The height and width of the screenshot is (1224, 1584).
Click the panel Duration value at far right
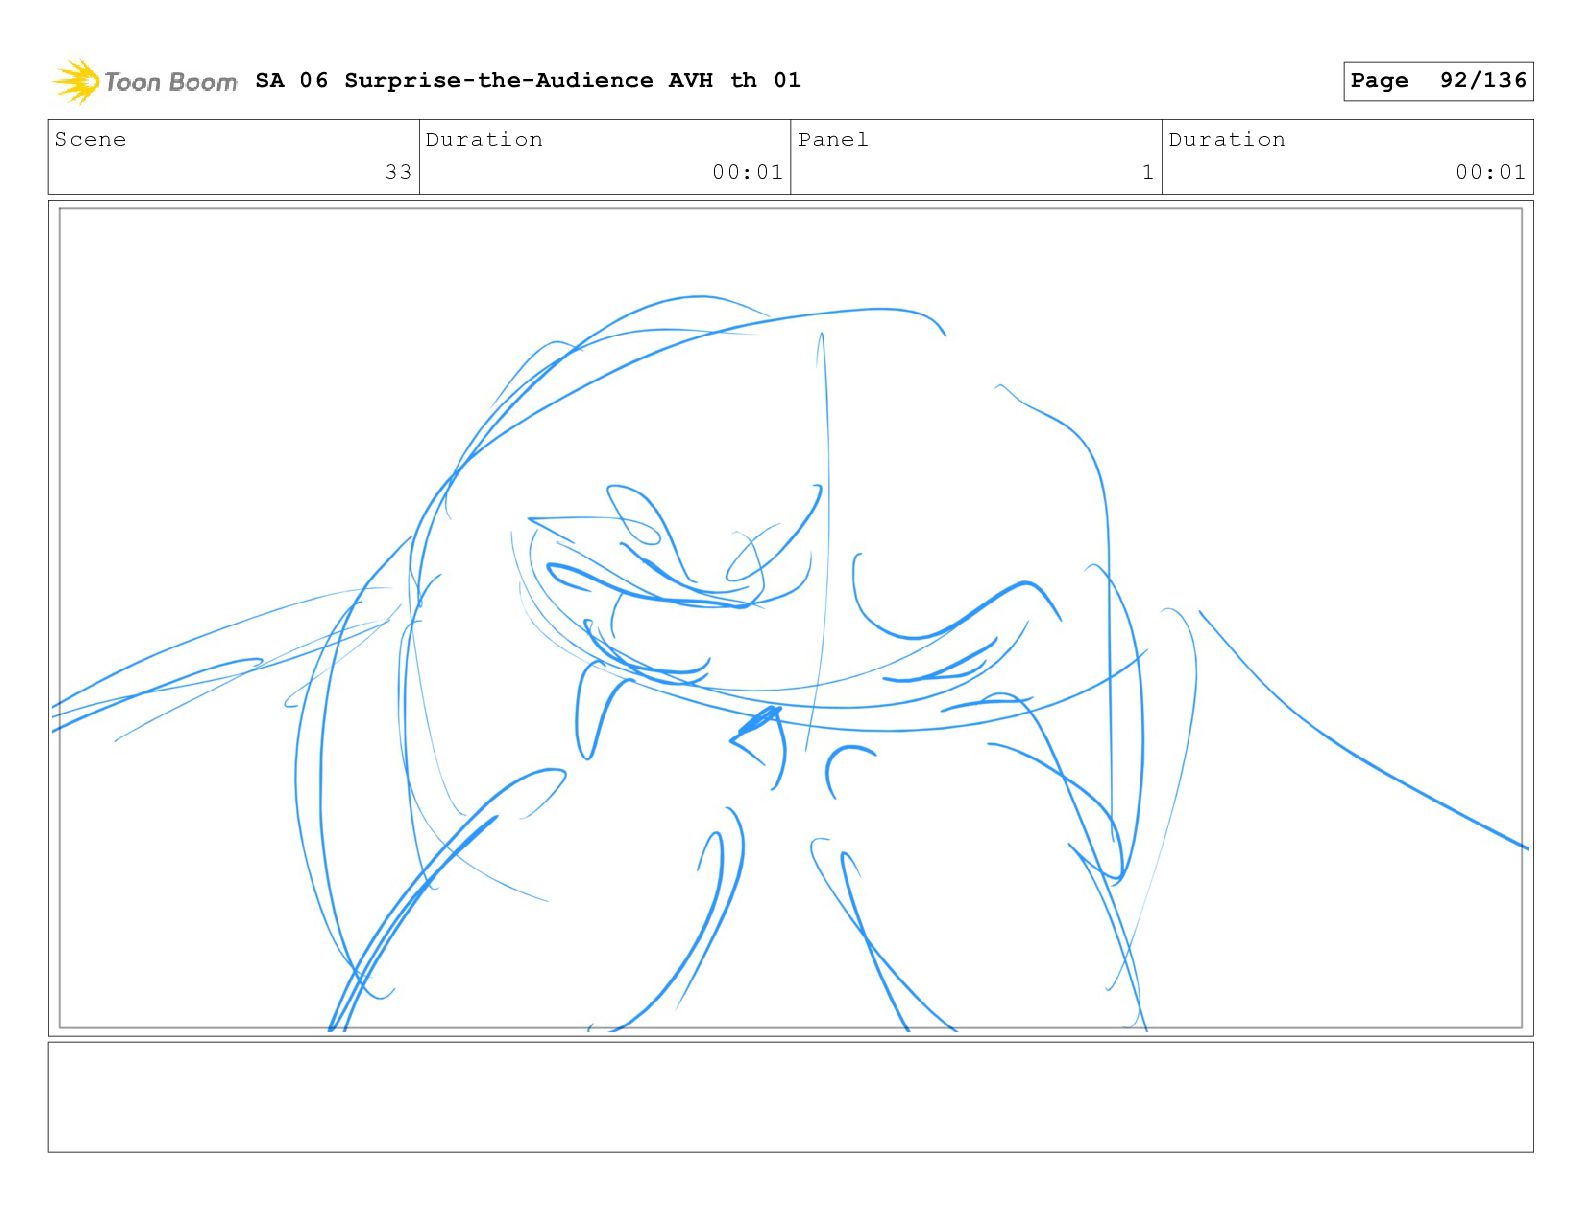click(x=1490, y=172)
